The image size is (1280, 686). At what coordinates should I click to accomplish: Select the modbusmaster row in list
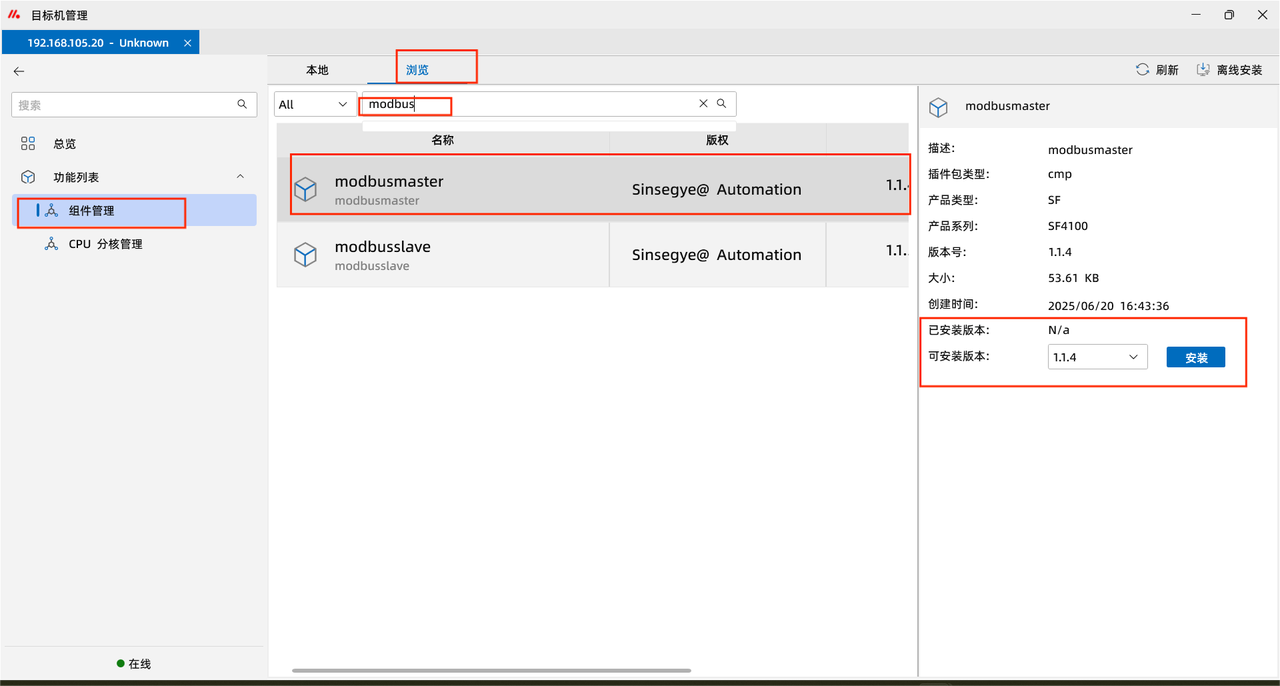600,189
